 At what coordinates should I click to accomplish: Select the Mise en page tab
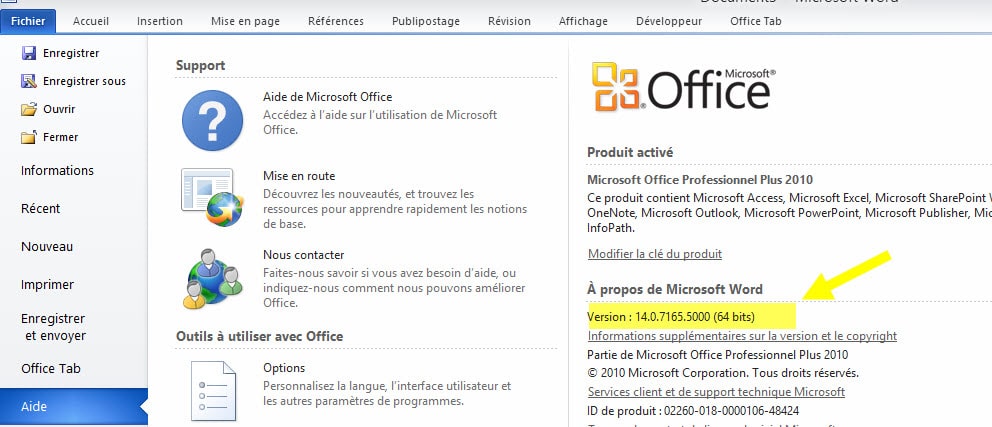point(247,20)
